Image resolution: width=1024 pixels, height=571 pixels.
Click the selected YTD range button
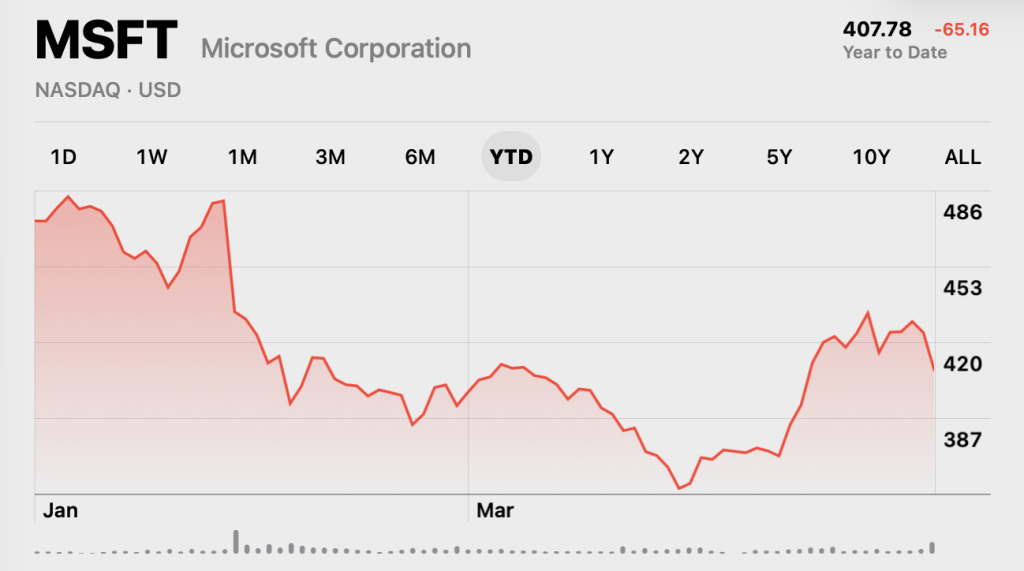coord(511,157)
